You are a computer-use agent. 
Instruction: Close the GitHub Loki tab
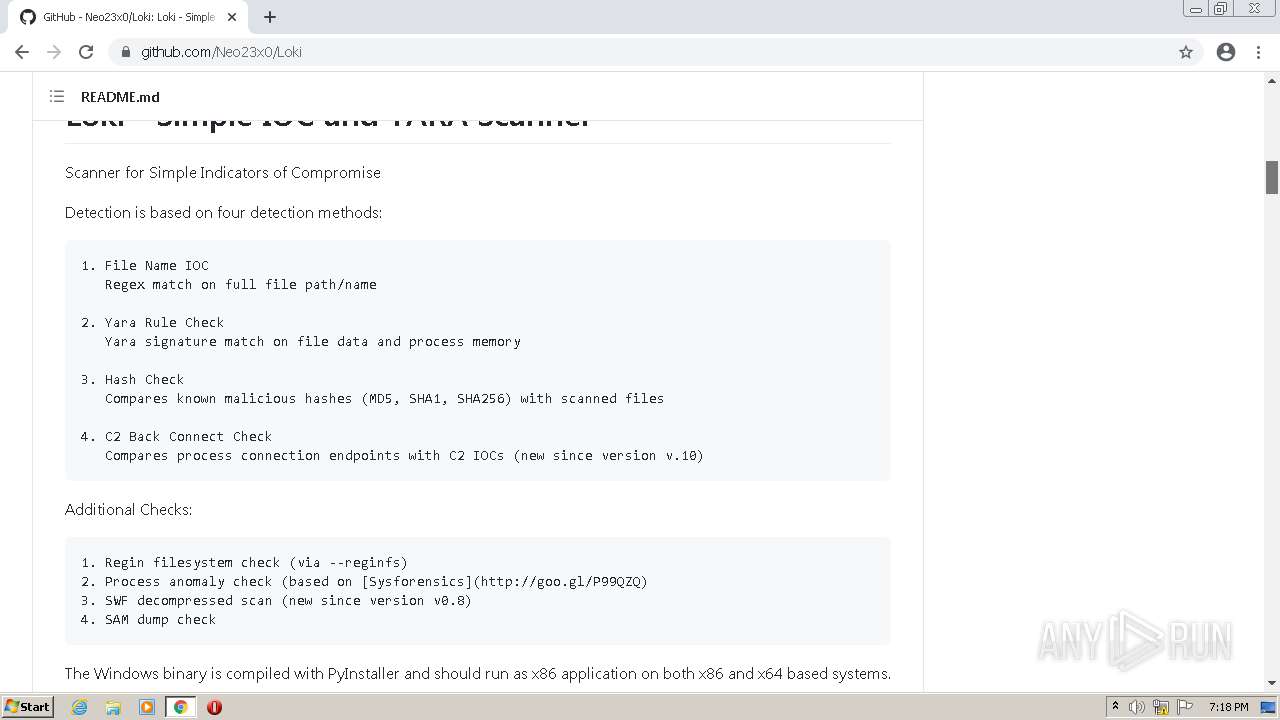[x=232, y=17]
